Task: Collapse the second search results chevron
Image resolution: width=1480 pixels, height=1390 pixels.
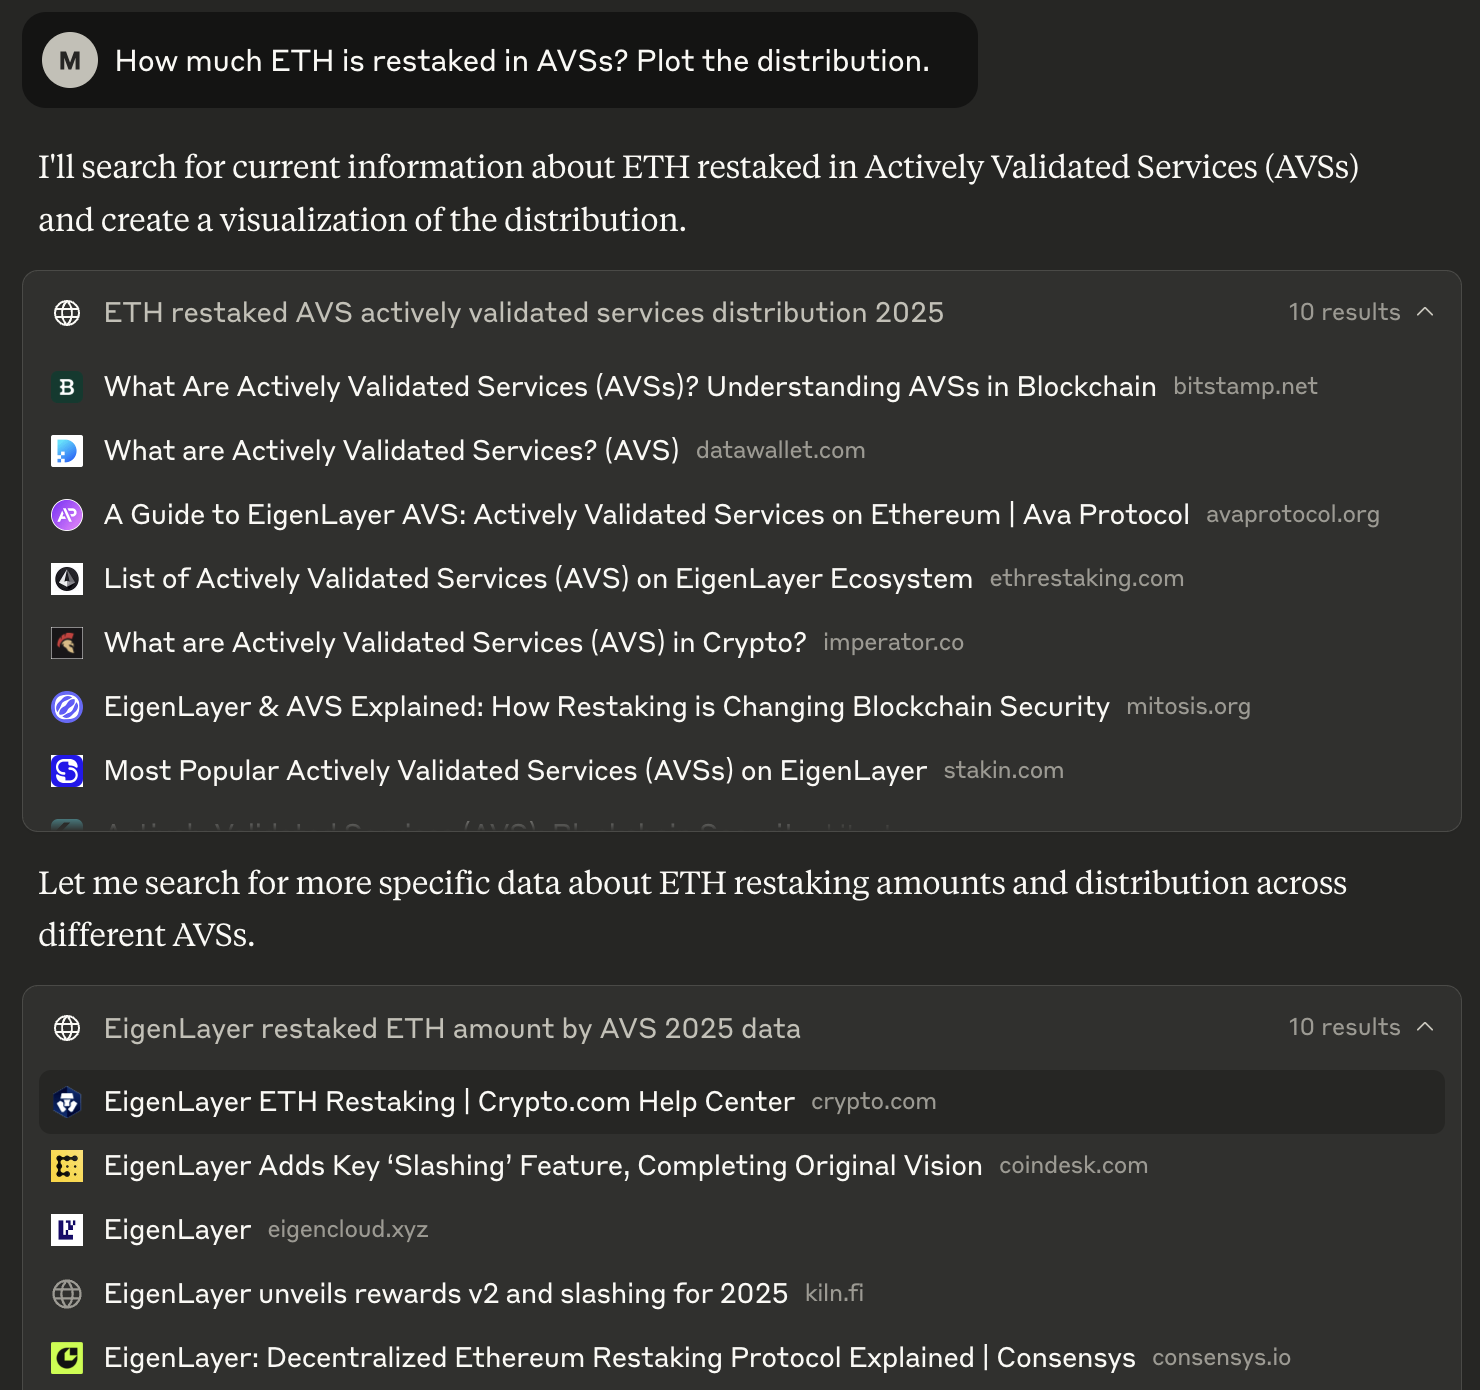Action: [x=1425, y=1027]
